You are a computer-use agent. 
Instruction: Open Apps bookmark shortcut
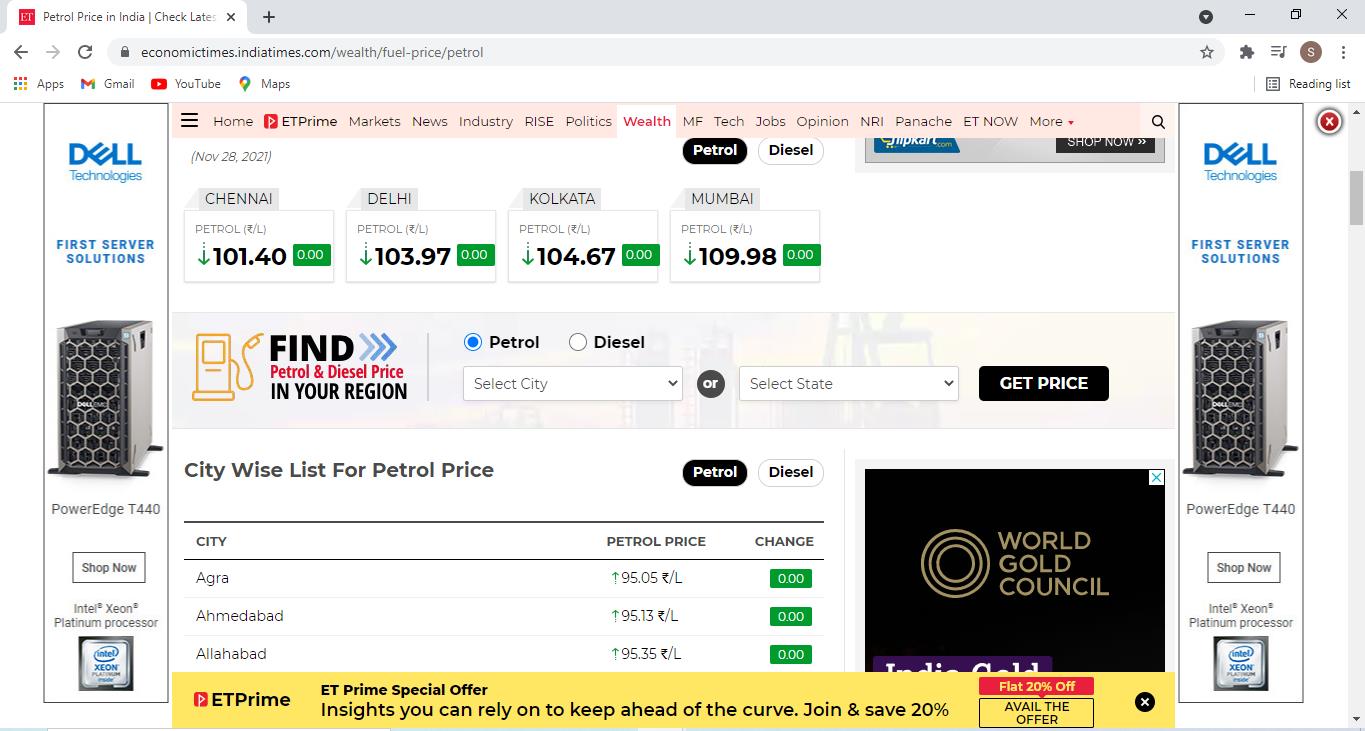click(39, 84)
